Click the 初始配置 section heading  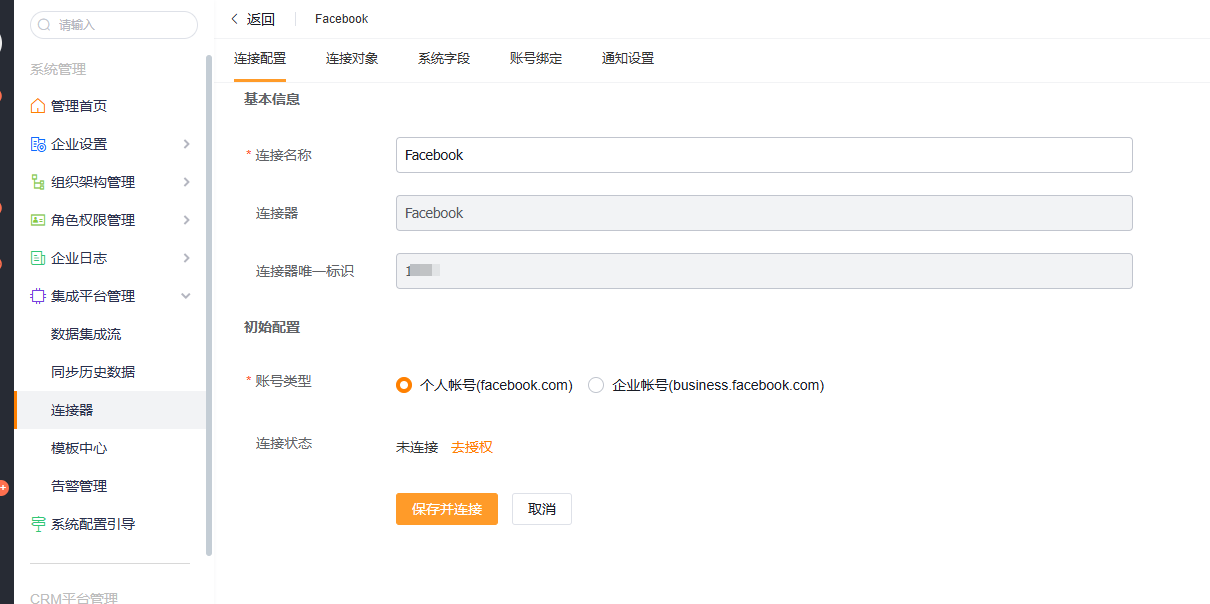pyautogui.click(x=272, y=327)
